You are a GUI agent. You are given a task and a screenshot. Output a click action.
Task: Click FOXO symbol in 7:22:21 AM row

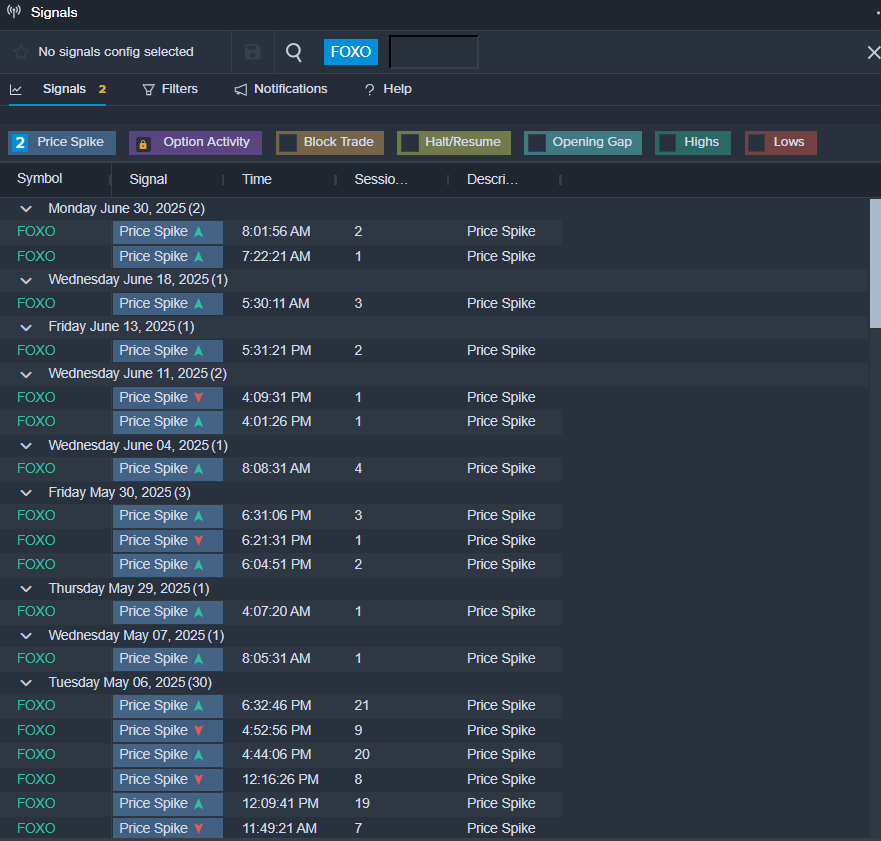36,256
